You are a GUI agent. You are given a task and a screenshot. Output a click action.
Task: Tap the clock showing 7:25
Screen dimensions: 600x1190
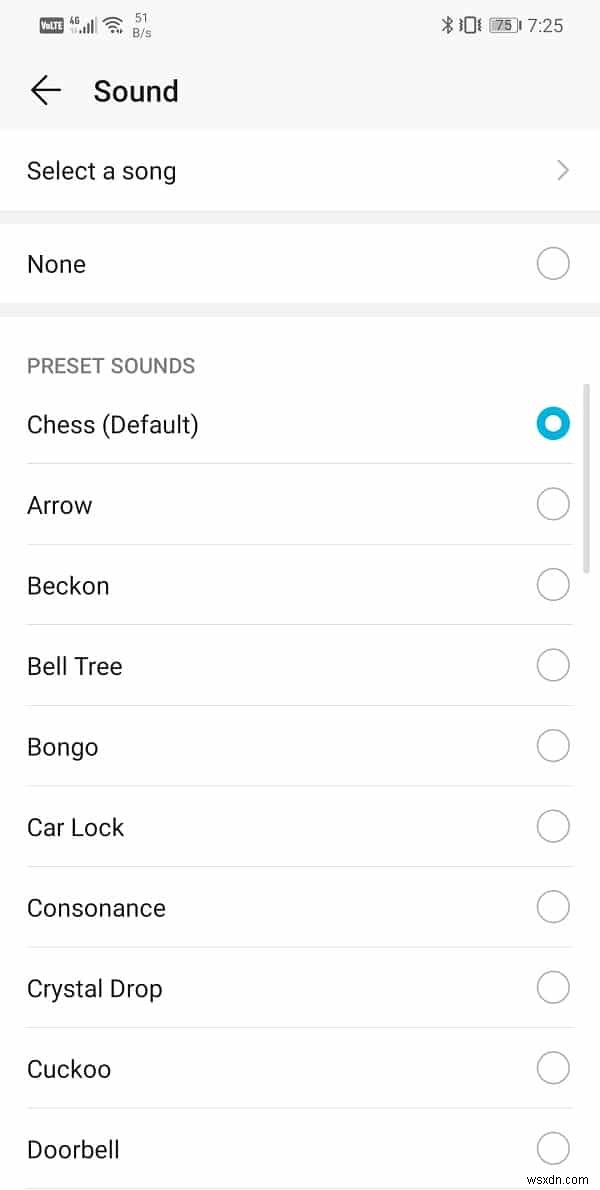(547, 25)
